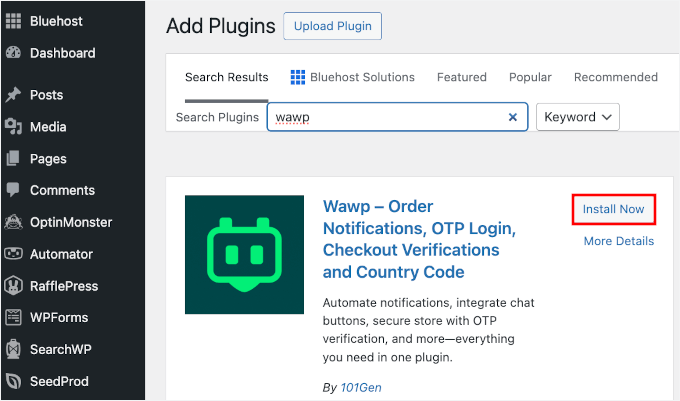Open the Keyword search type dropdown
This screenshot has width=680, height=401.
pos(578,117)
